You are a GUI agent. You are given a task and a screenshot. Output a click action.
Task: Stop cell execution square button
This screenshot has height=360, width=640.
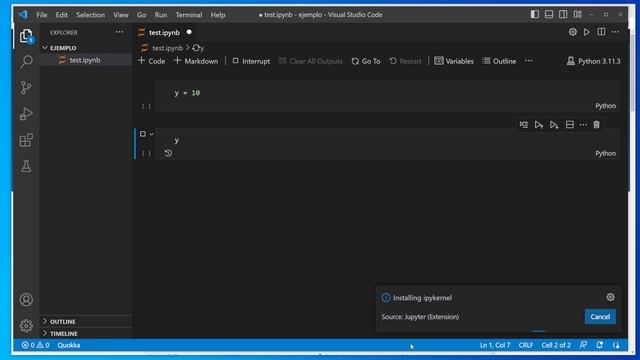(x=142, y=134)
